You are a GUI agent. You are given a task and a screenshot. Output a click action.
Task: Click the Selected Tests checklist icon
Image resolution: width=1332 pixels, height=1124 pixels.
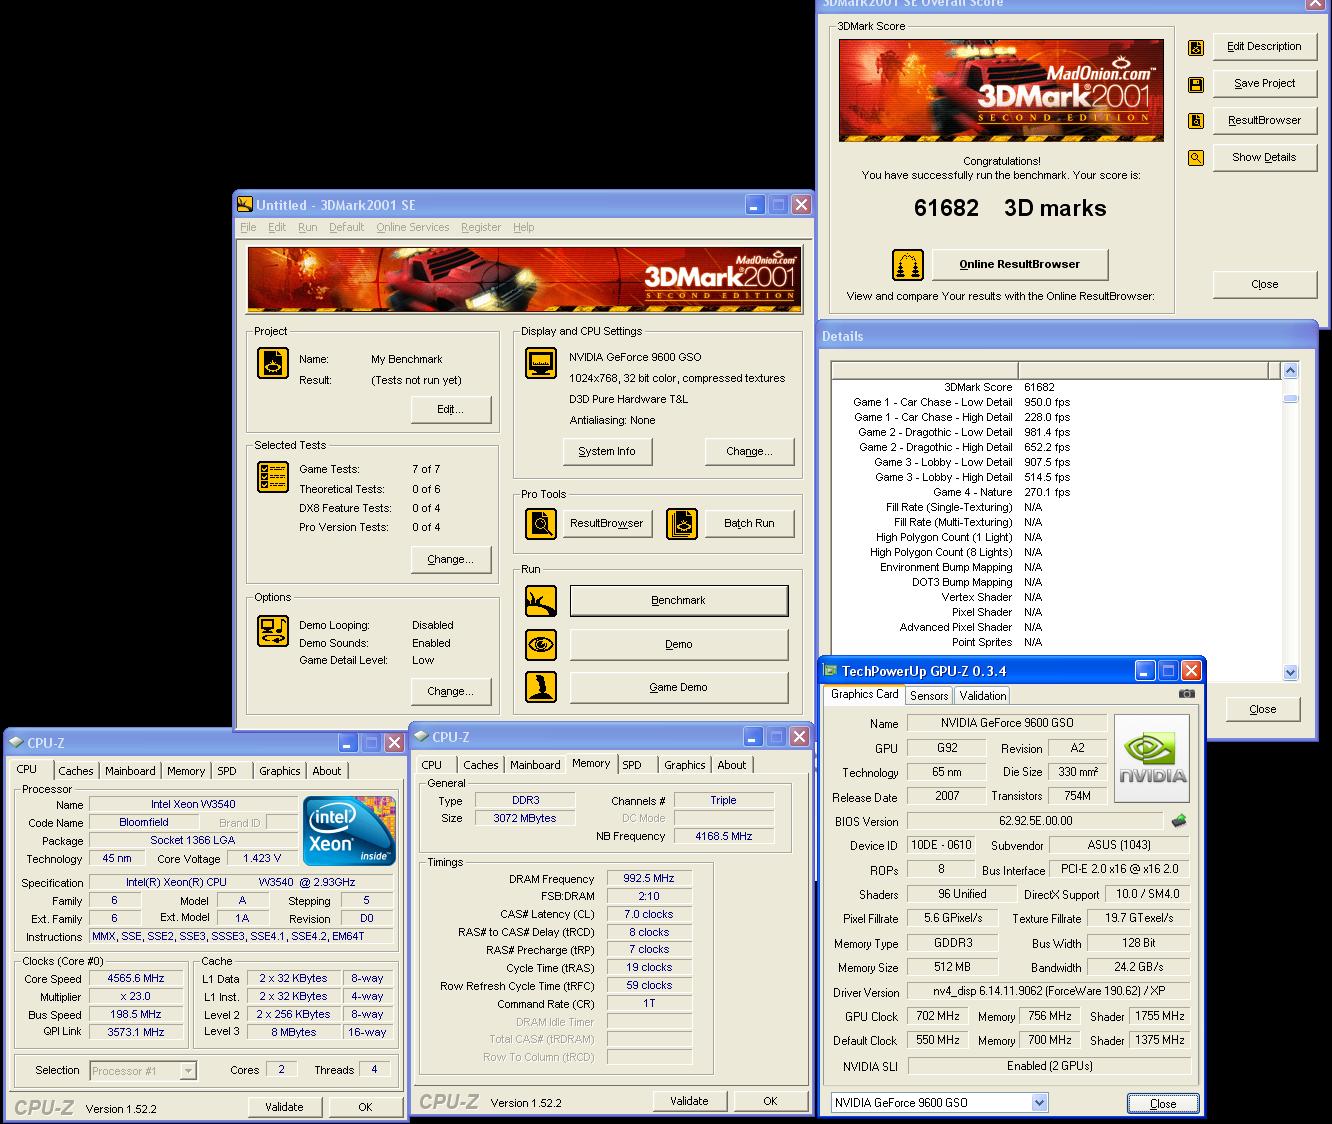pos(273,477)
